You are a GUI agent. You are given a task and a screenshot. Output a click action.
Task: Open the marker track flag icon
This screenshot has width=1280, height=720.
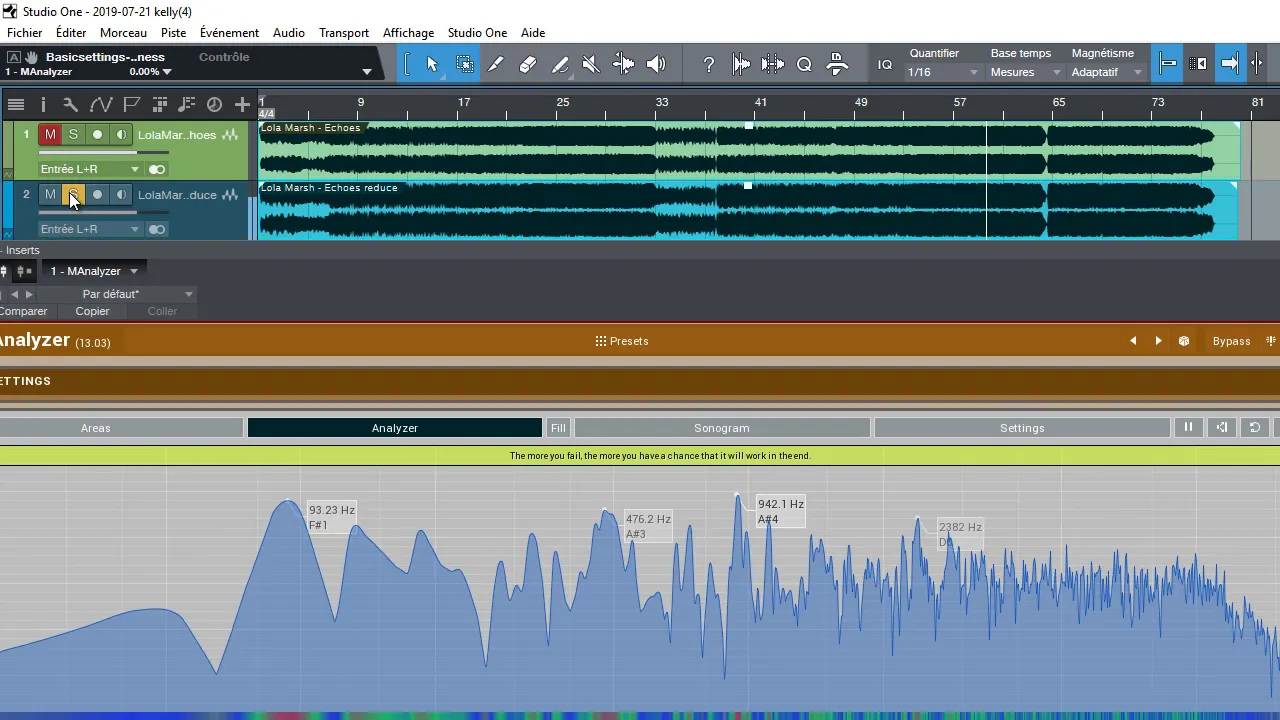pyautogui.click(x=131, y=104)
